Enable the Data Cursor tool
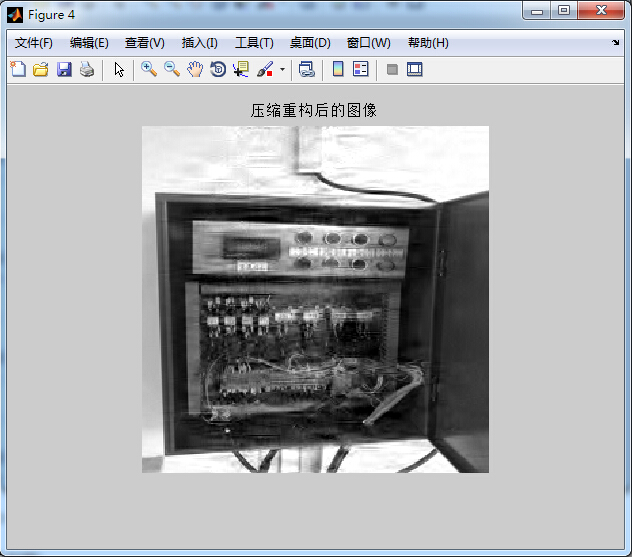 (x=241, y=69)
